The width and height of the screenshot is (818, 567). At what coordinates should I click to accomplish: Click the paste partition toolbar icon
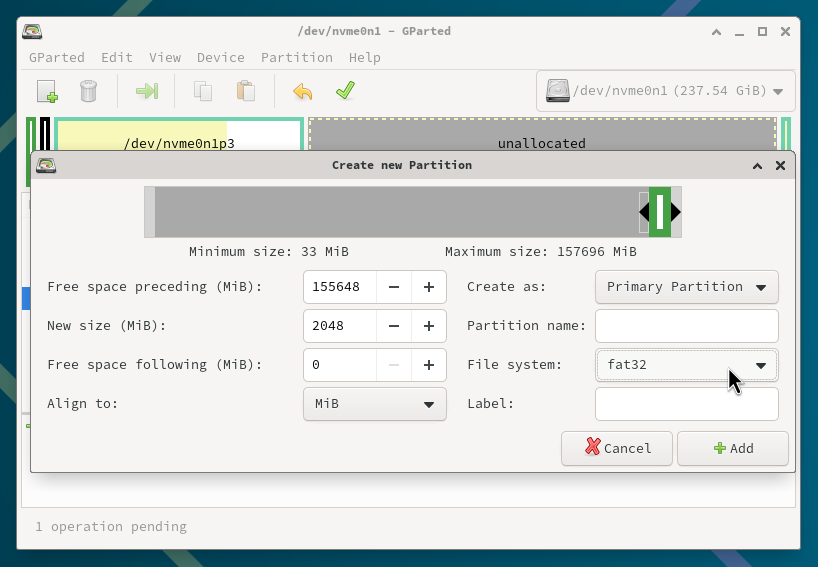pyautogui.click(x=246, y=91)
